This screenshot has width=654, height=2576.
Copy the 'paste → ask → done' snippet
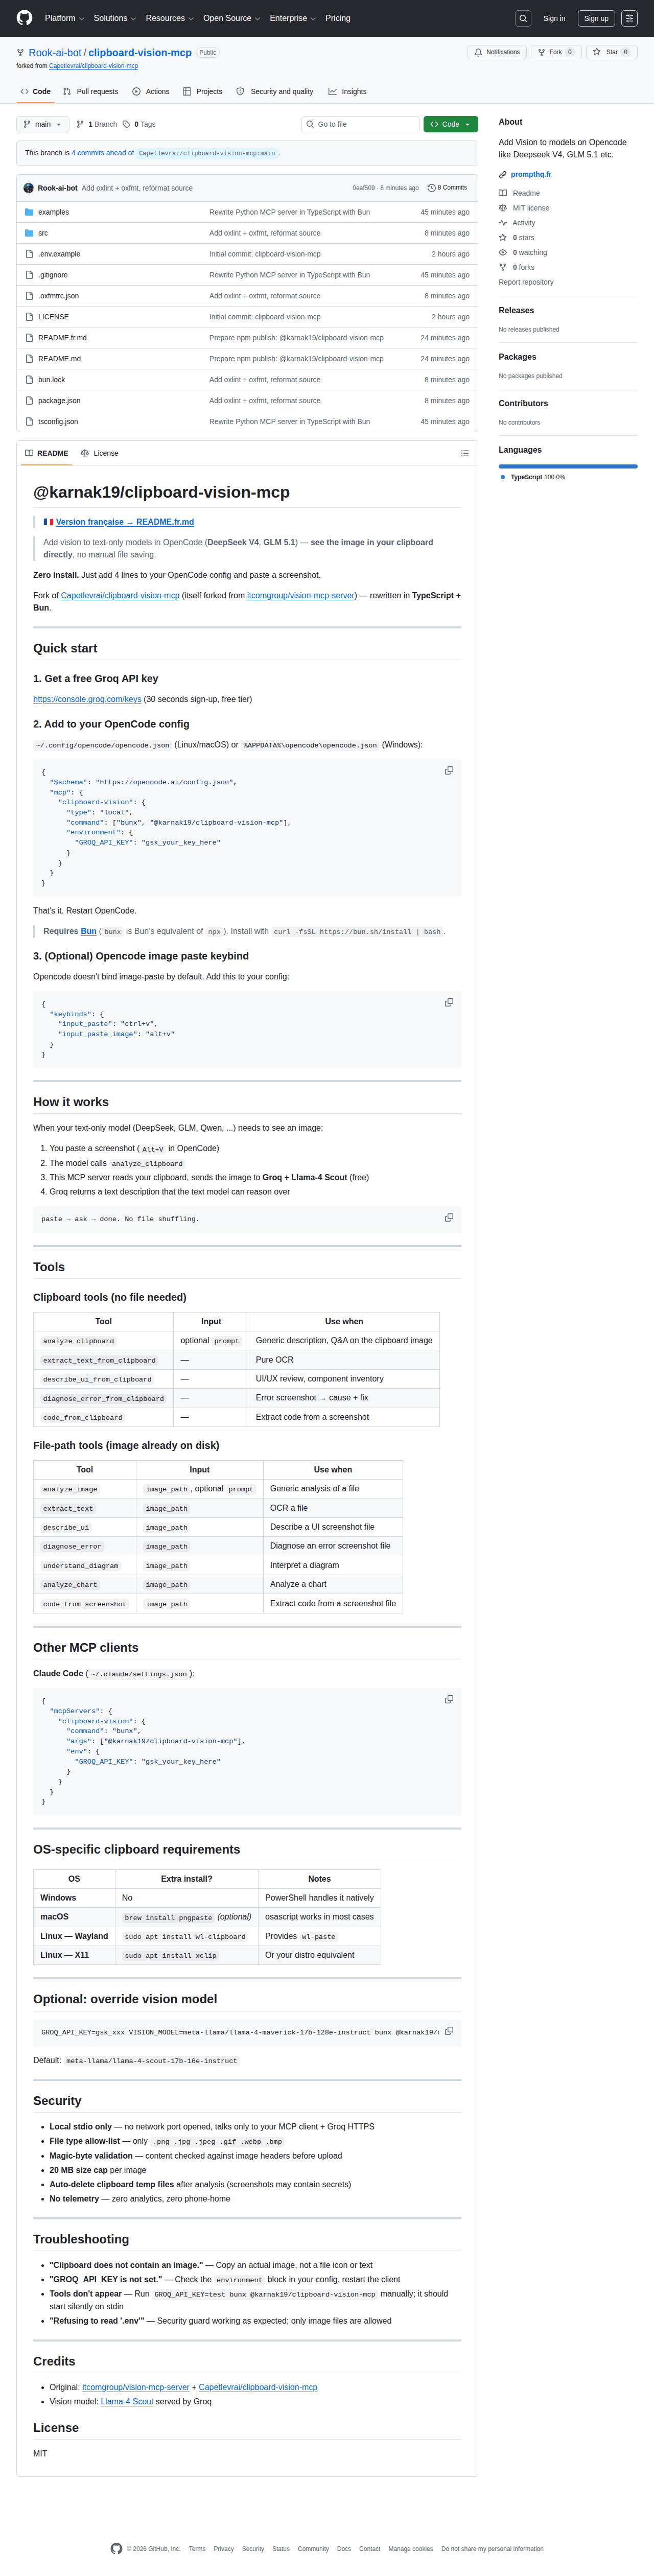click(x=449, y=1217)
